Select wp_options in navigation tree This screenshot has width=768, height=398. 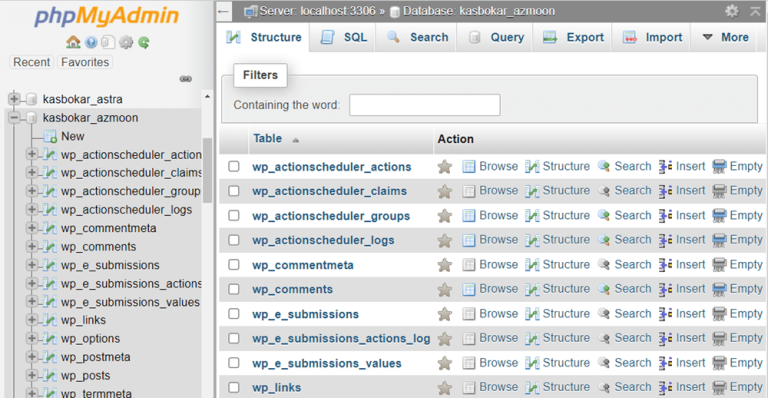tap(90, 338)
